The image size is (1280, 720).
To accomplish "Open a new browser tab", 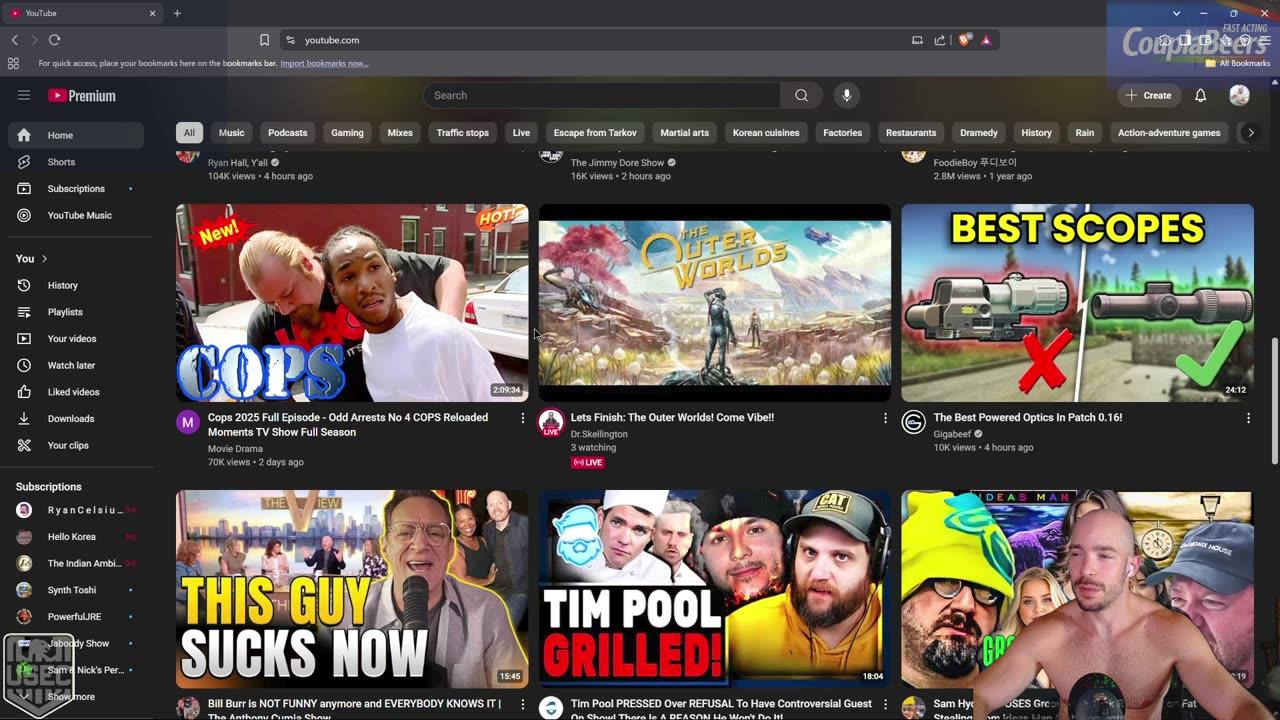I will point(177,13).
